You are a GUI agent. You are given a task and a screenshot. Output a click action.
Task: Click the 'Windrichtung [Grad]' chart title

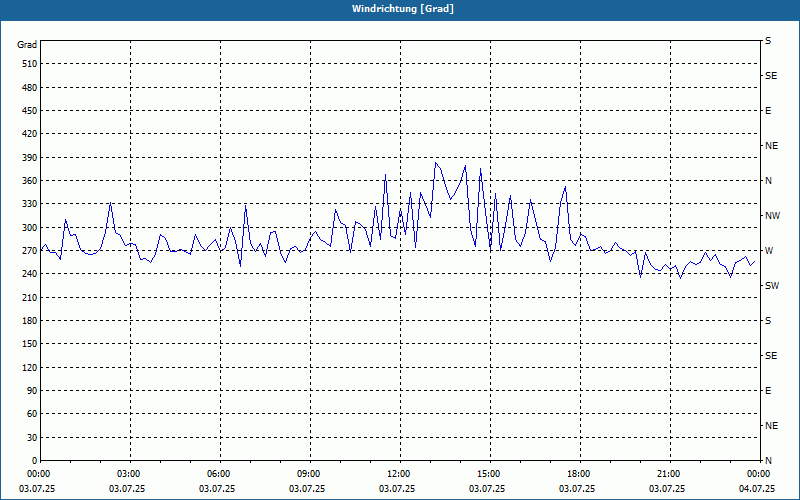tap(403, 9)
